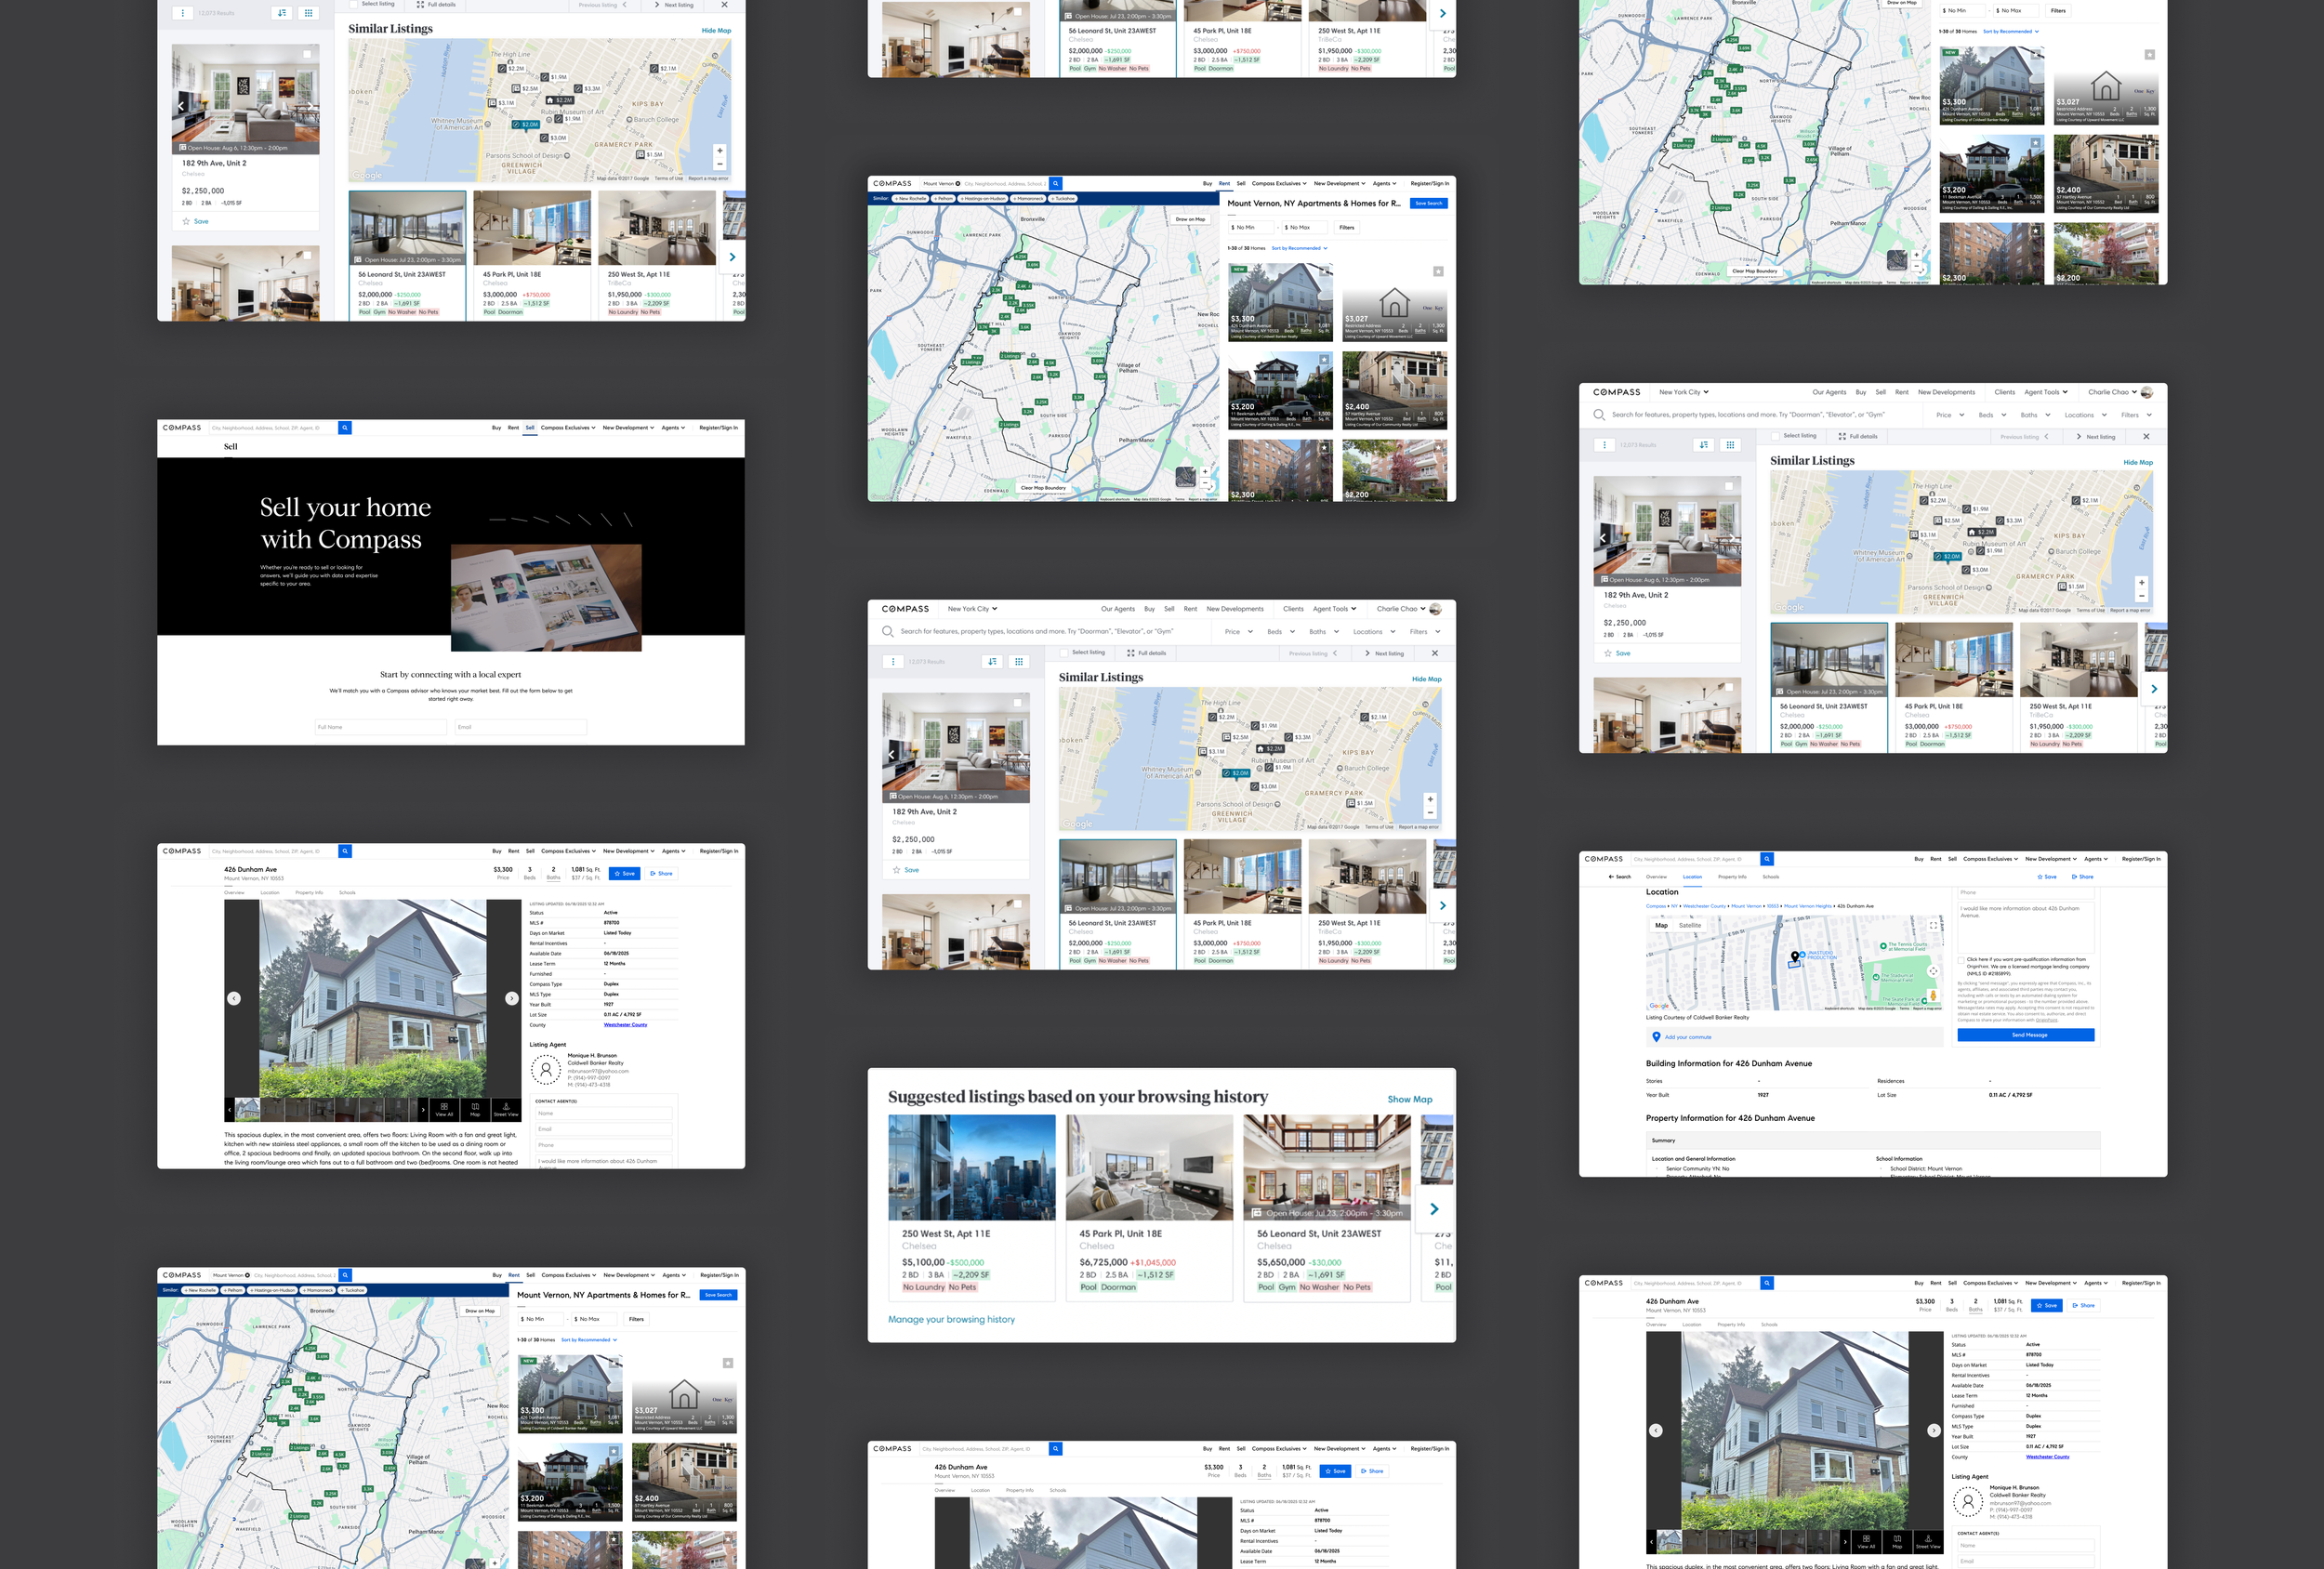Screen dimensions: 2324x1569
Task: Select the Map view tab
Action: pyautogui.click(x=1662, y=926)
